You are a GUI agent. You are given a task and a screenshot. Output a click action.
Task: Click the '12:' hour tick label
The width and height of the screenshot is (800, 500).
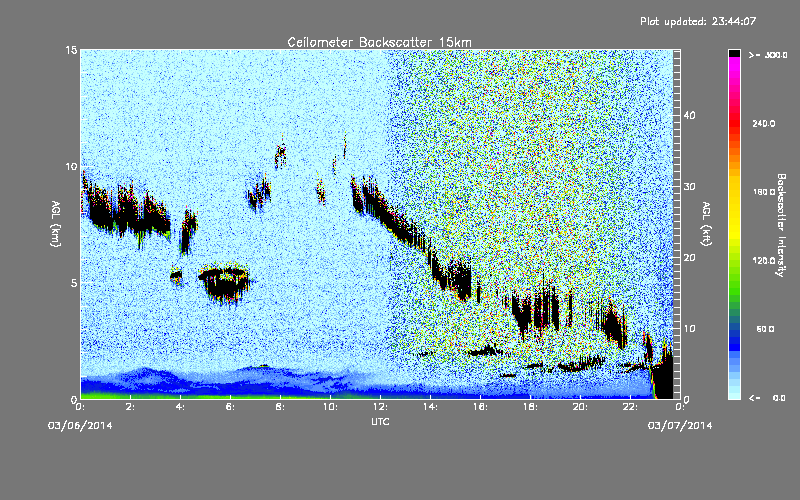pyautogui.click(x=380, y=407)
